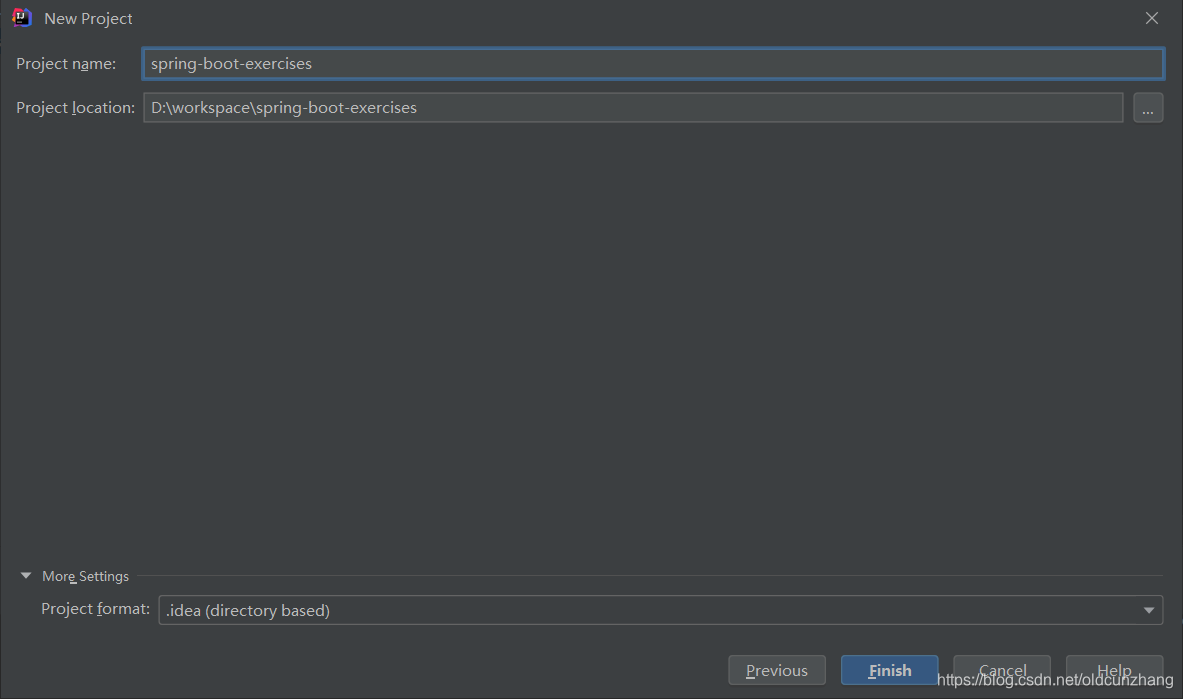Click the Project format label
The height and width of the screenshot is (699, 1183).
pyautogui.click(x=95, y=609)
